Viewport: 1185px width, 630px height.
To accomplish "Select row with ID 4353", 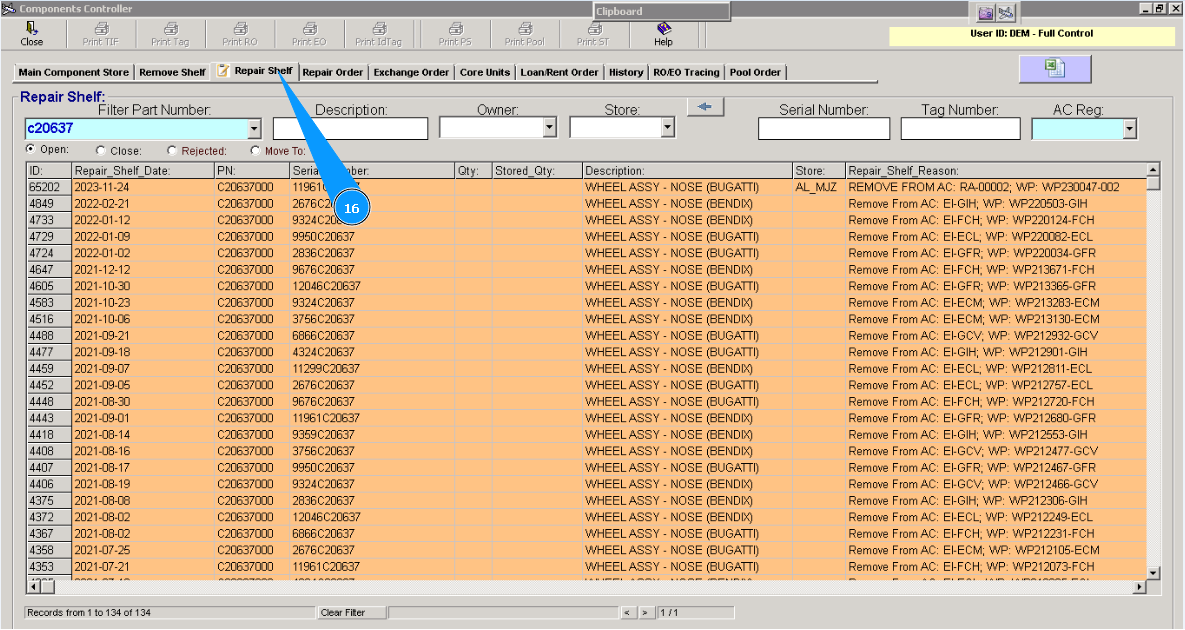I will pos(586,567).
